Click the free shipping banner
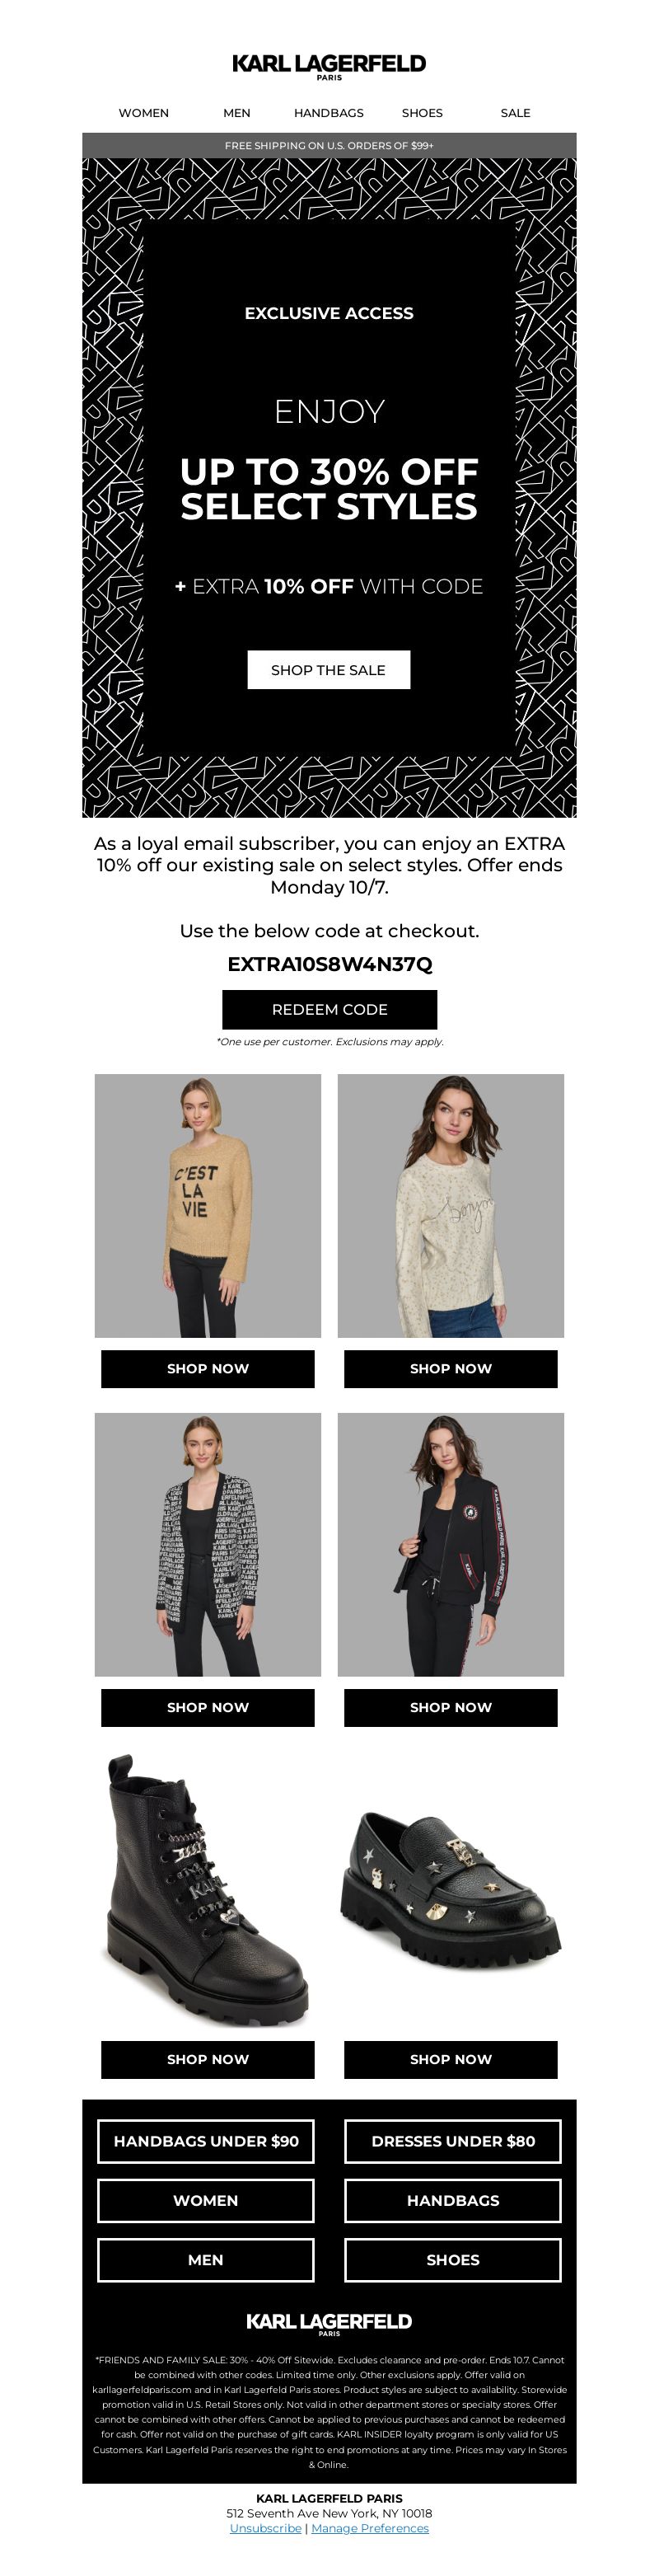659x2576 pixels. tap(329, 145)
